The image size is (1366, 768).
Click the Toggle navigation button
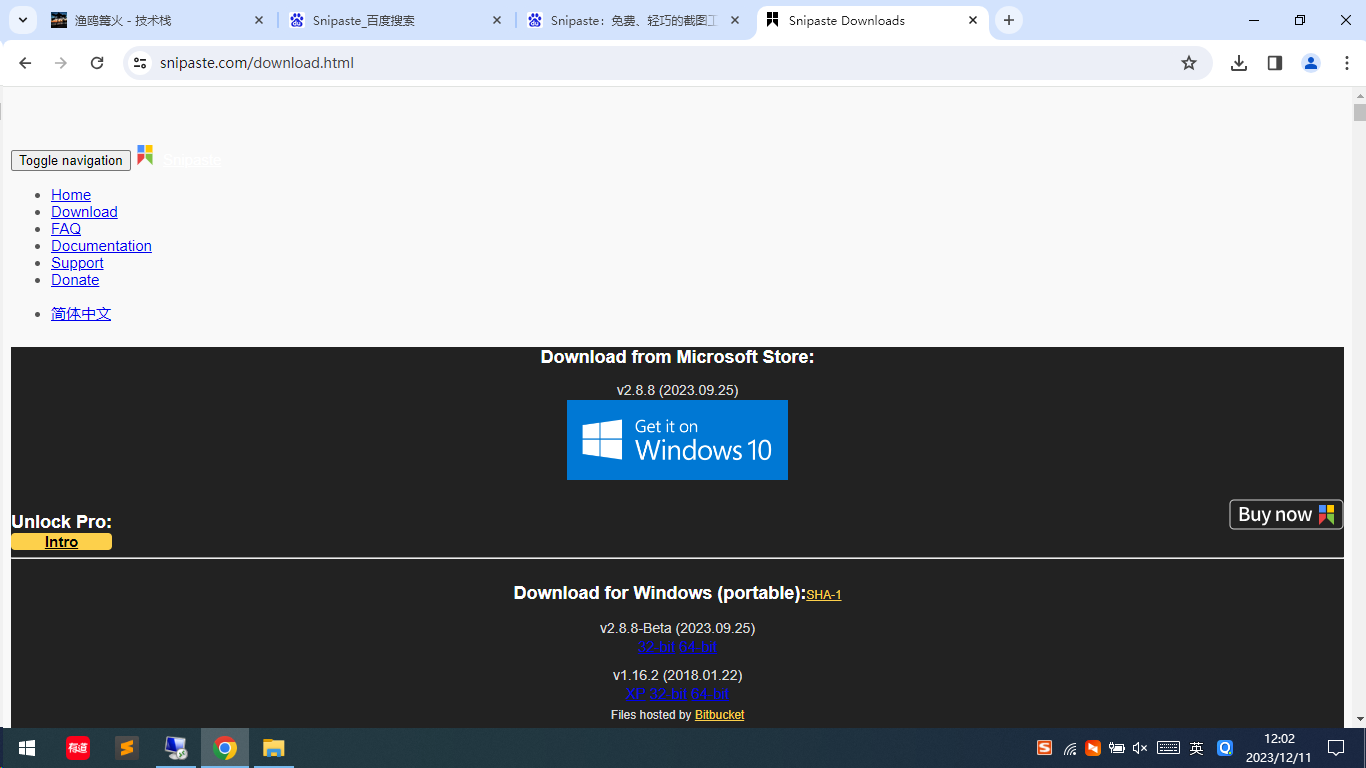click(x=71, y=160)
